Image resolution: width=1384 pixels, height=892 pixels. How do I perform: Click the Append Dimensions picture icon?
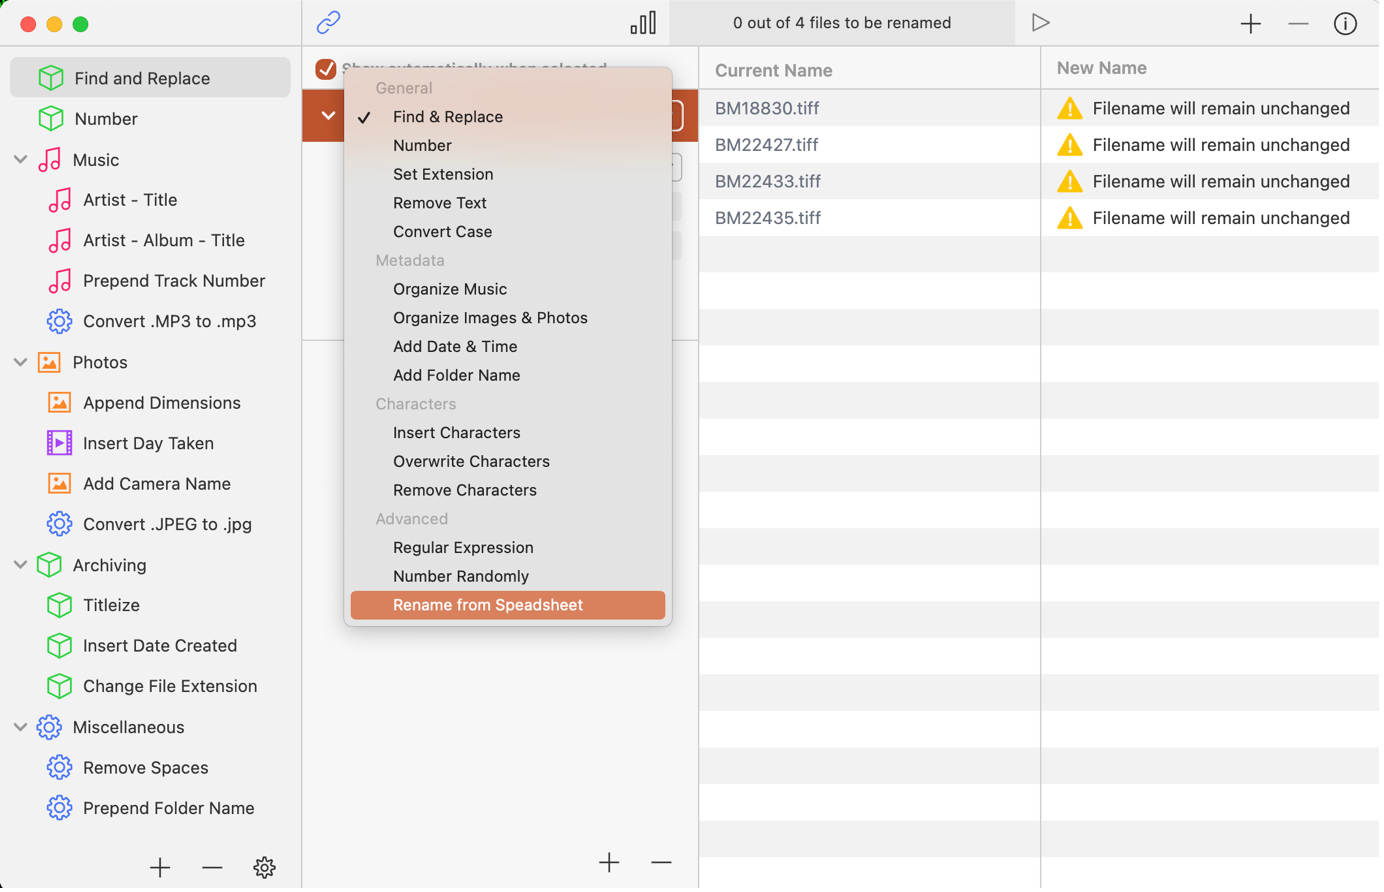[x=60, y=404]
